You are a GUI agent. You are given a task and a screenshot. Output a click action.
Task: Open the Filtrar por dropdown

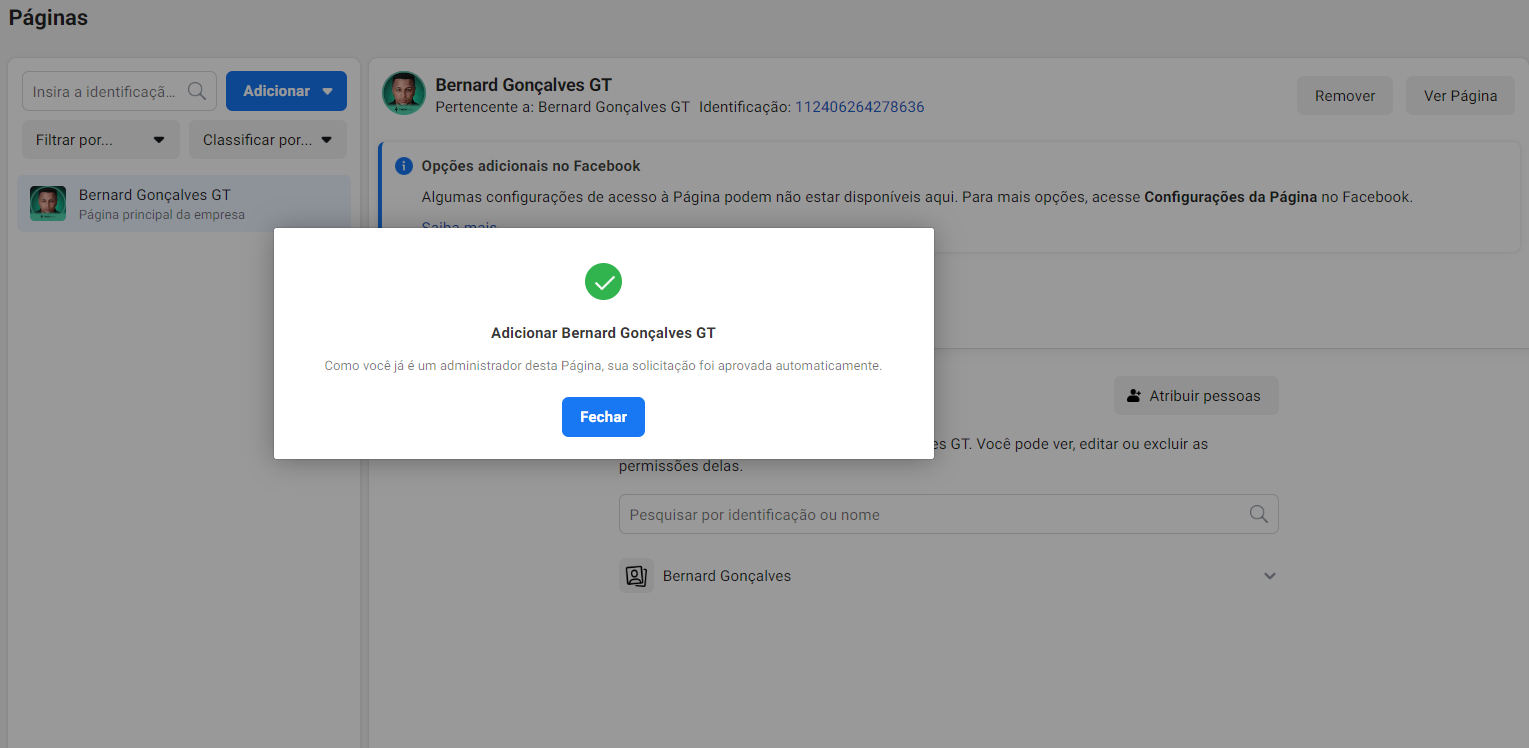click(101, 140)
